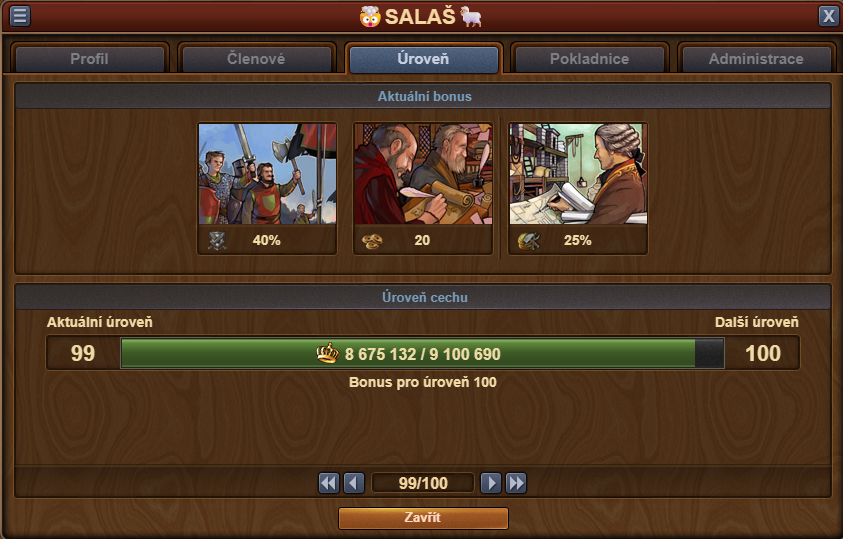Click the hammer 25% construction bonus icon
843x539 pixels.
(x=528, y=241)
